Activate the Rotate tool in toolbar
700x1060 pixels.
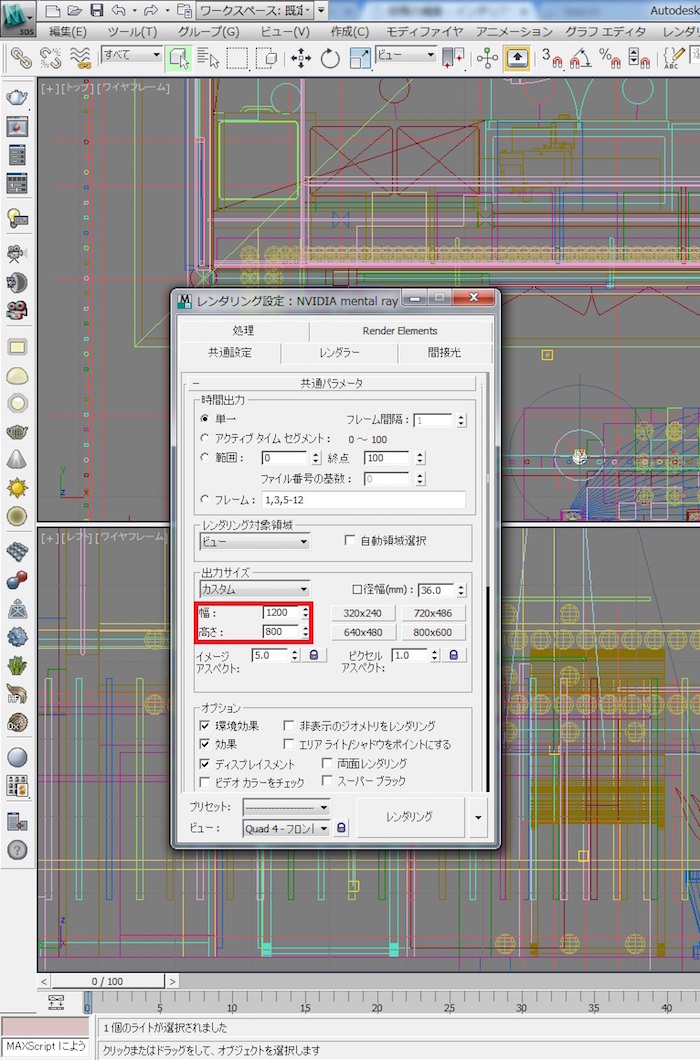[329, 57]
